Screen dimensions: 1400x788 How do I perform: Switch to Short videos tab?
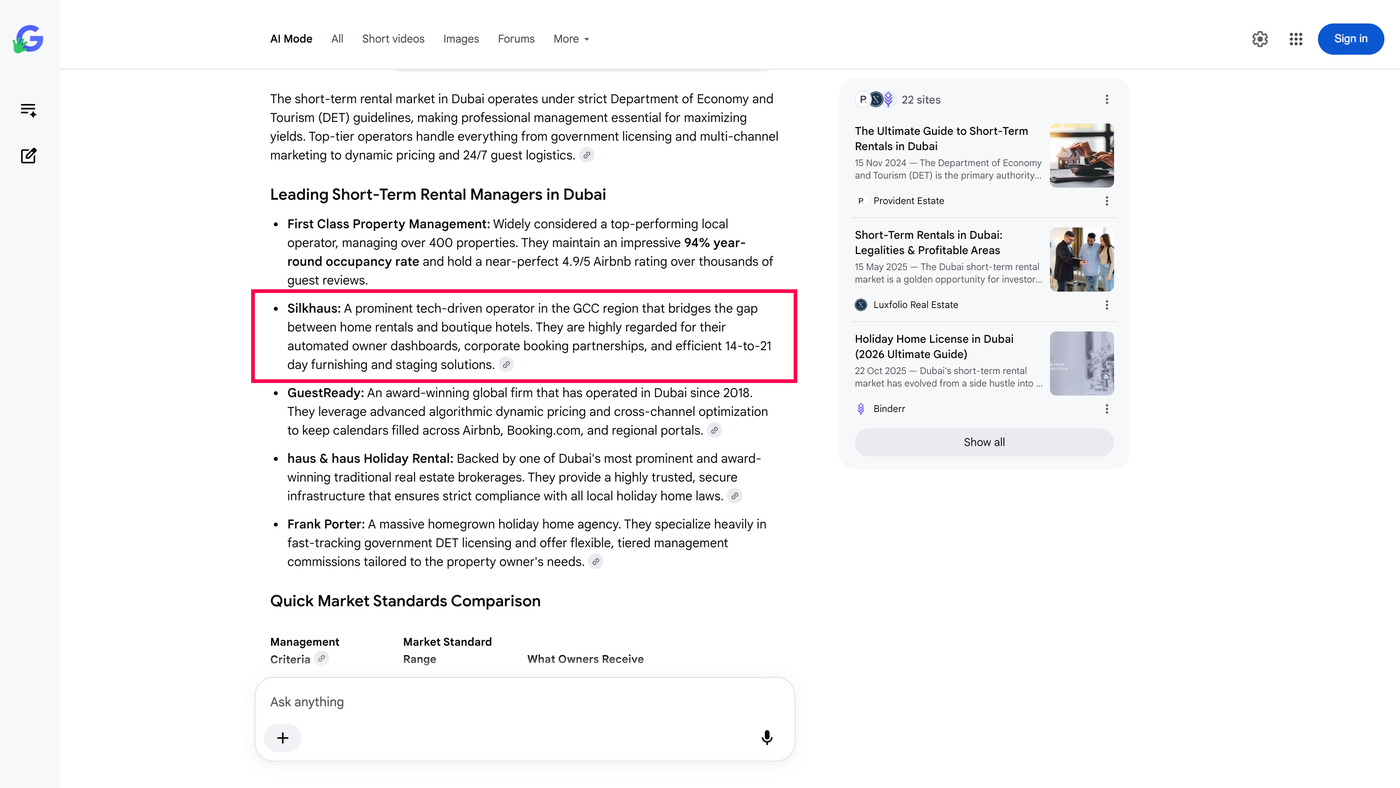(x=393, y=39)
